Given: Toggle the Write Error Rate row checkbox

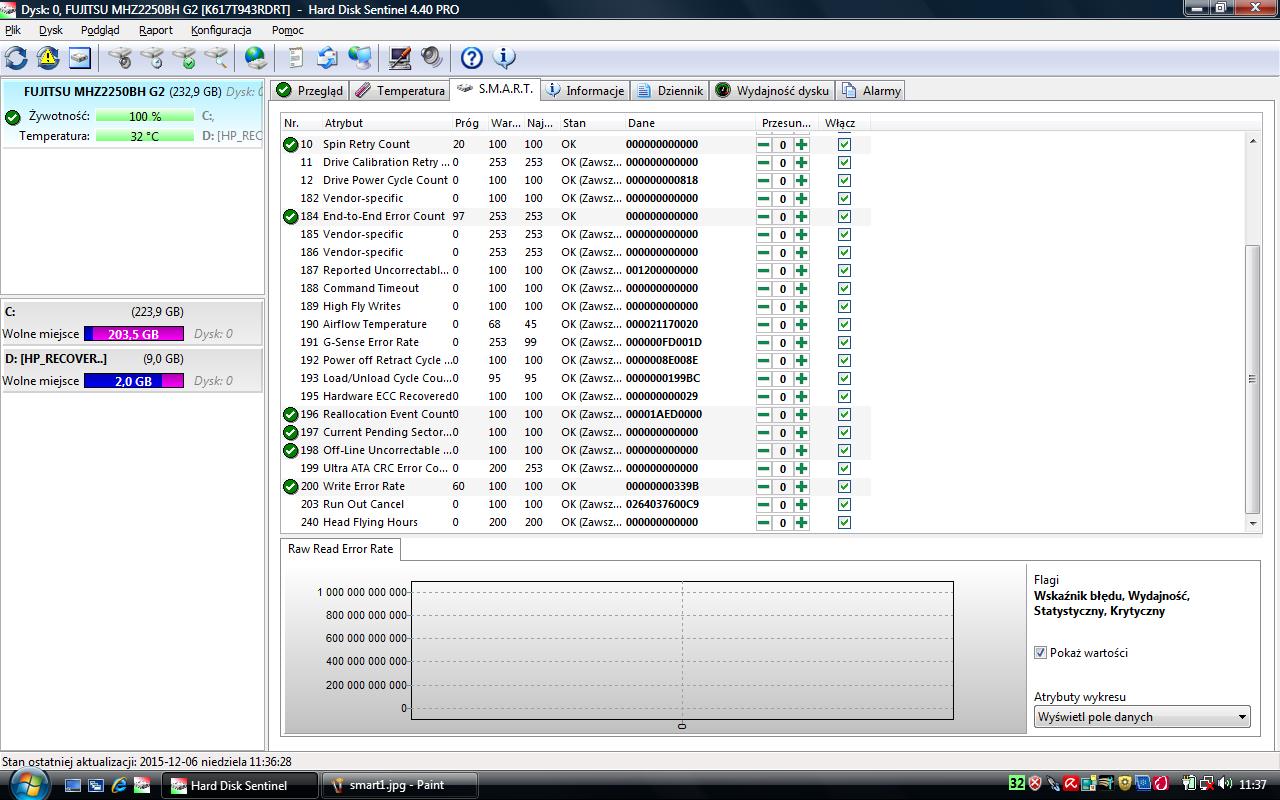Looking at the screenshot, I should pos(844,487).
